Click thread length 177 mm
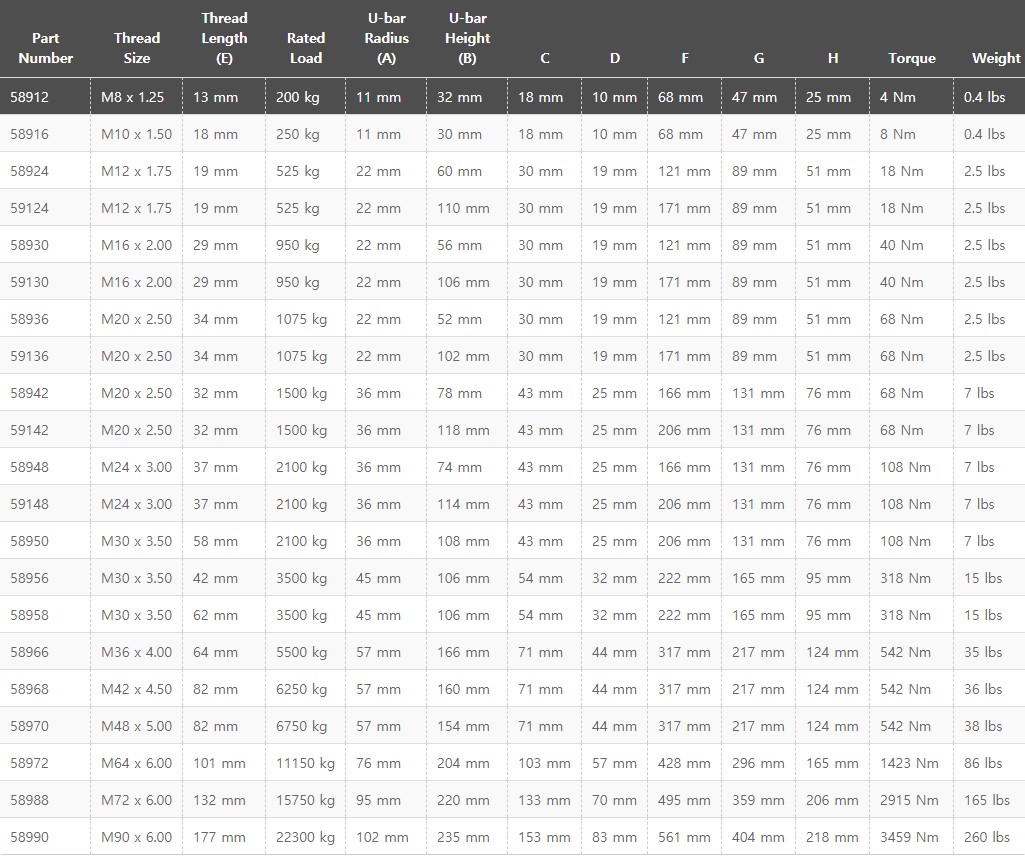The height and width of the screenshot is (868, 1025). click(219, 837)
